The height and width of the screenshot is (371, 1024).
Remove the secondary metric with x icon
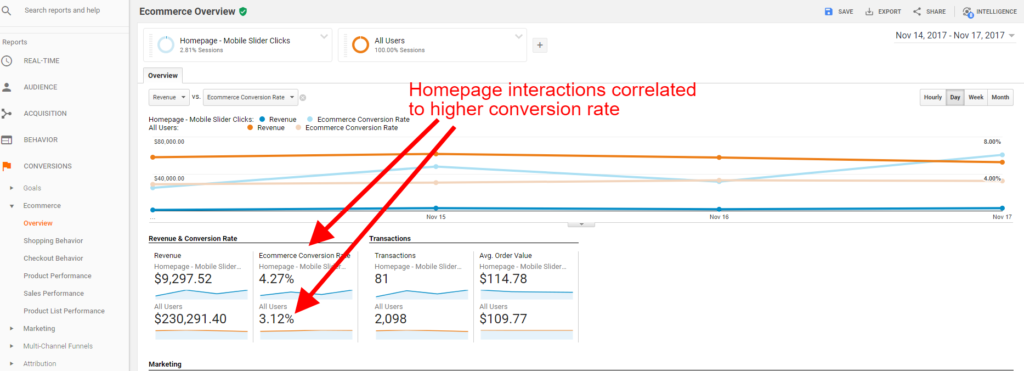pos(303,97)
